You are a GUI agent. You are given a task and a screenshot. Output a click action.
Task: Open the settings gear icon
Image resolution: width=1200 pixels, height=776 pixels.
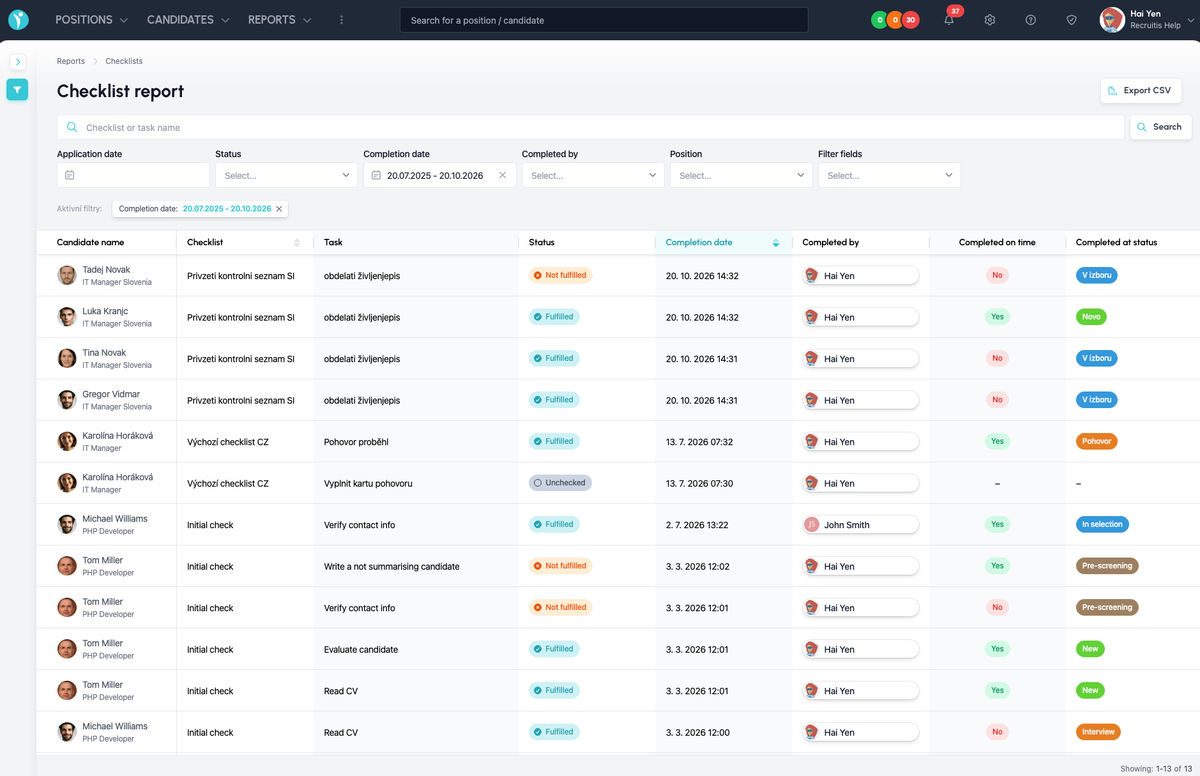tap(990, 20)
